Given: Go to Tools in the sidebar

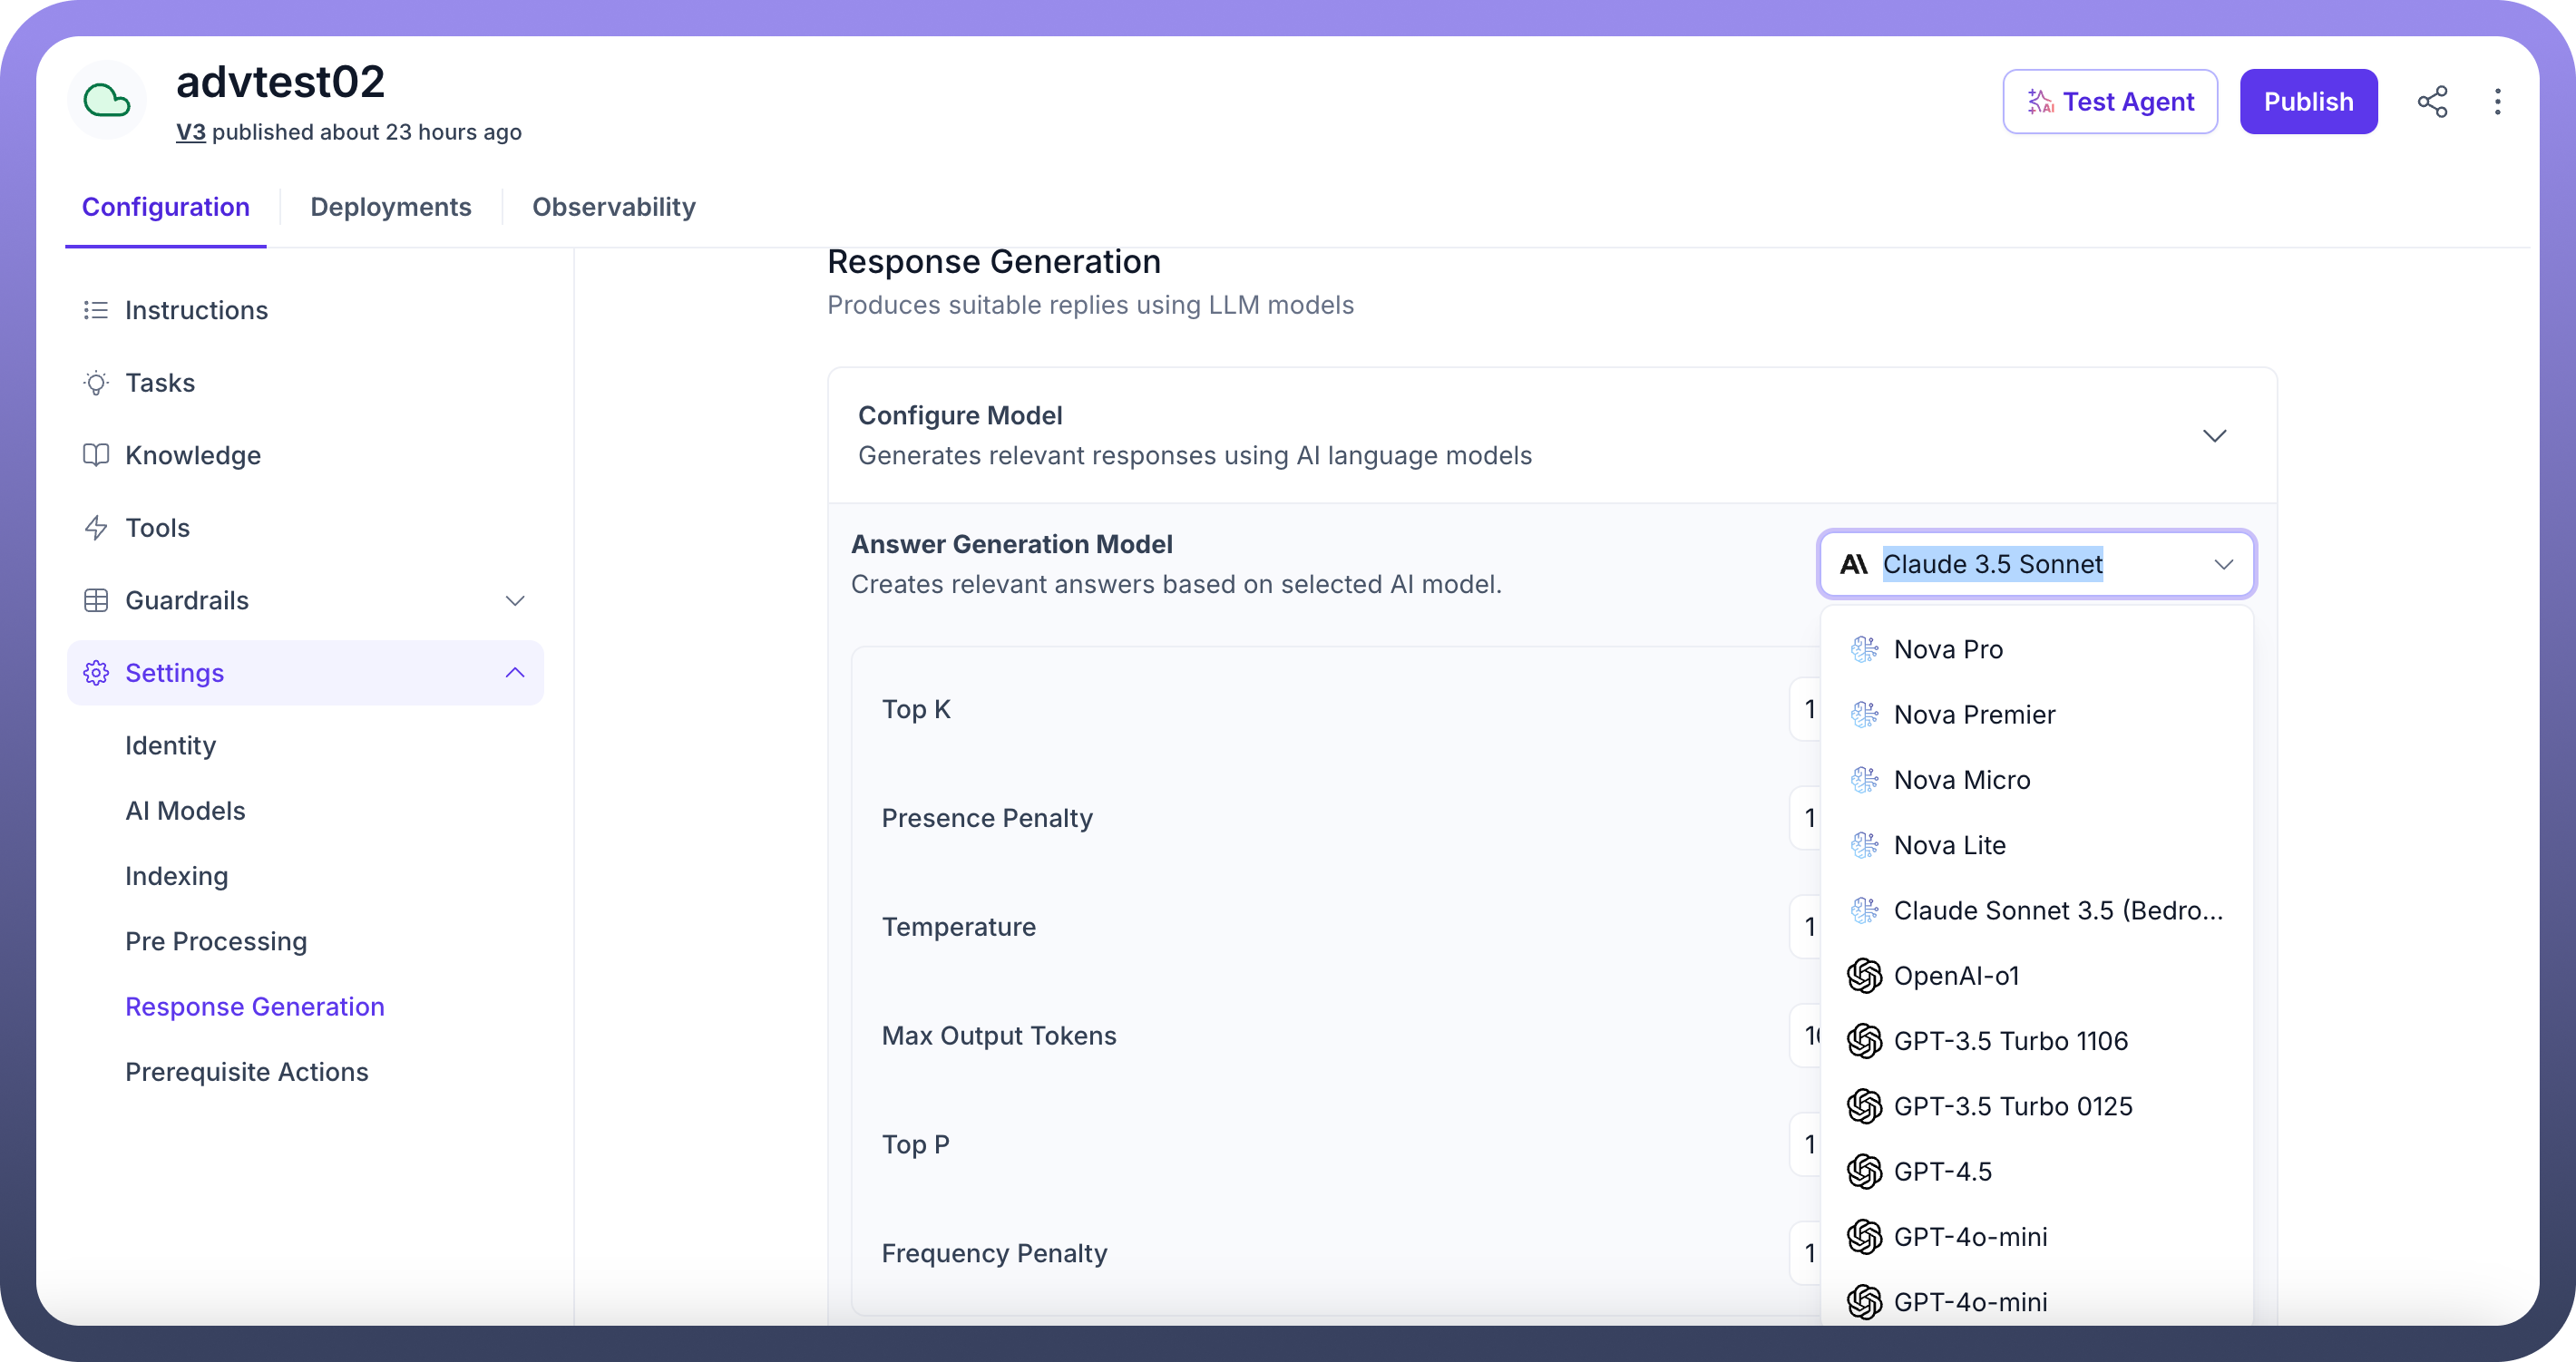Looking at the screenshot, I should point(305,528).
